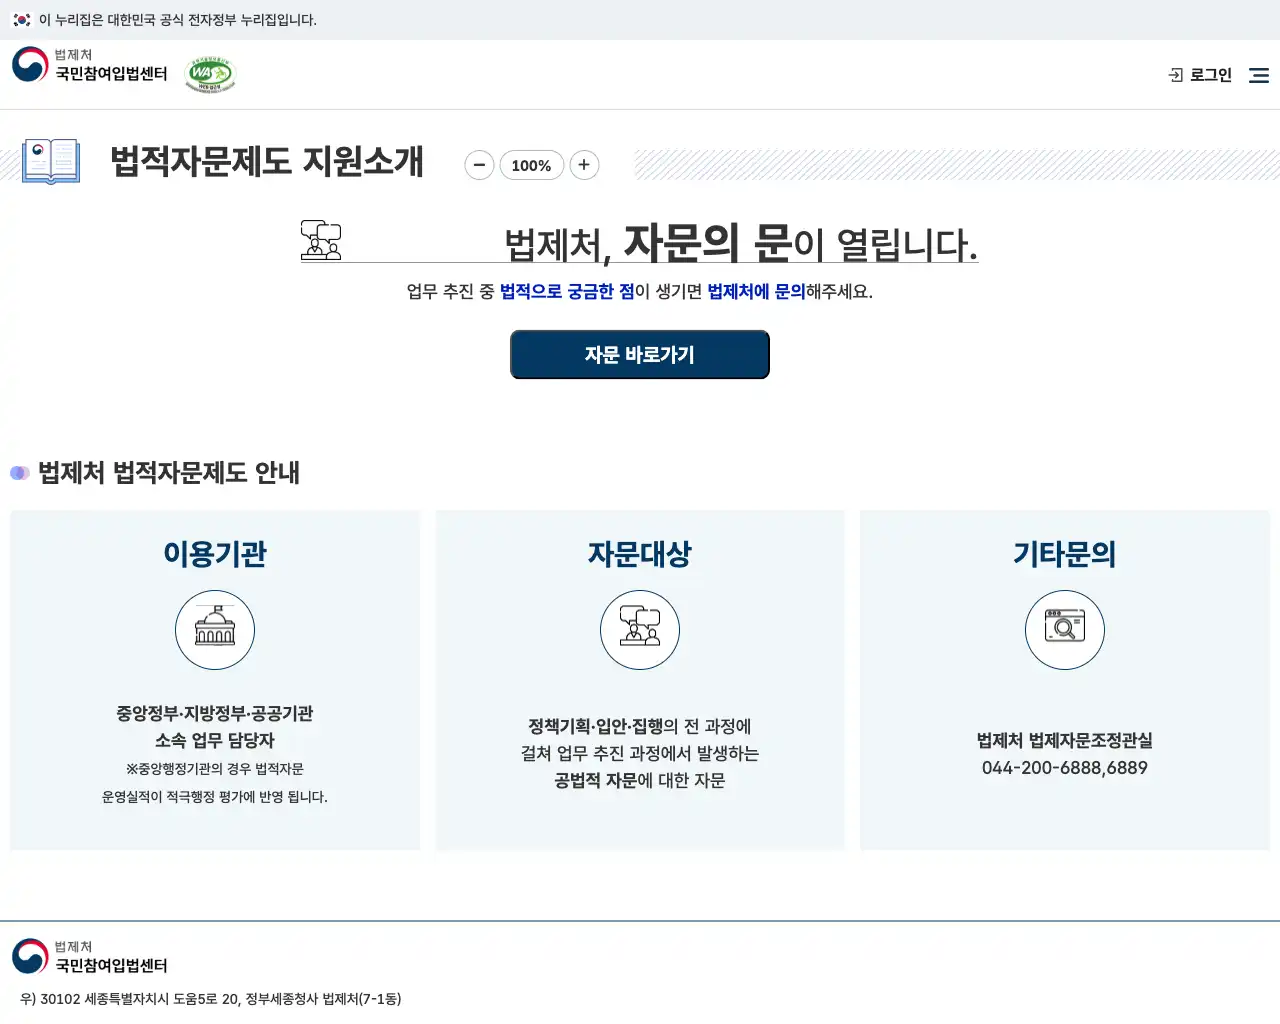1280x1024 pixels.
Task: Decrease page zoom with minus button
Action: point(480,165)
